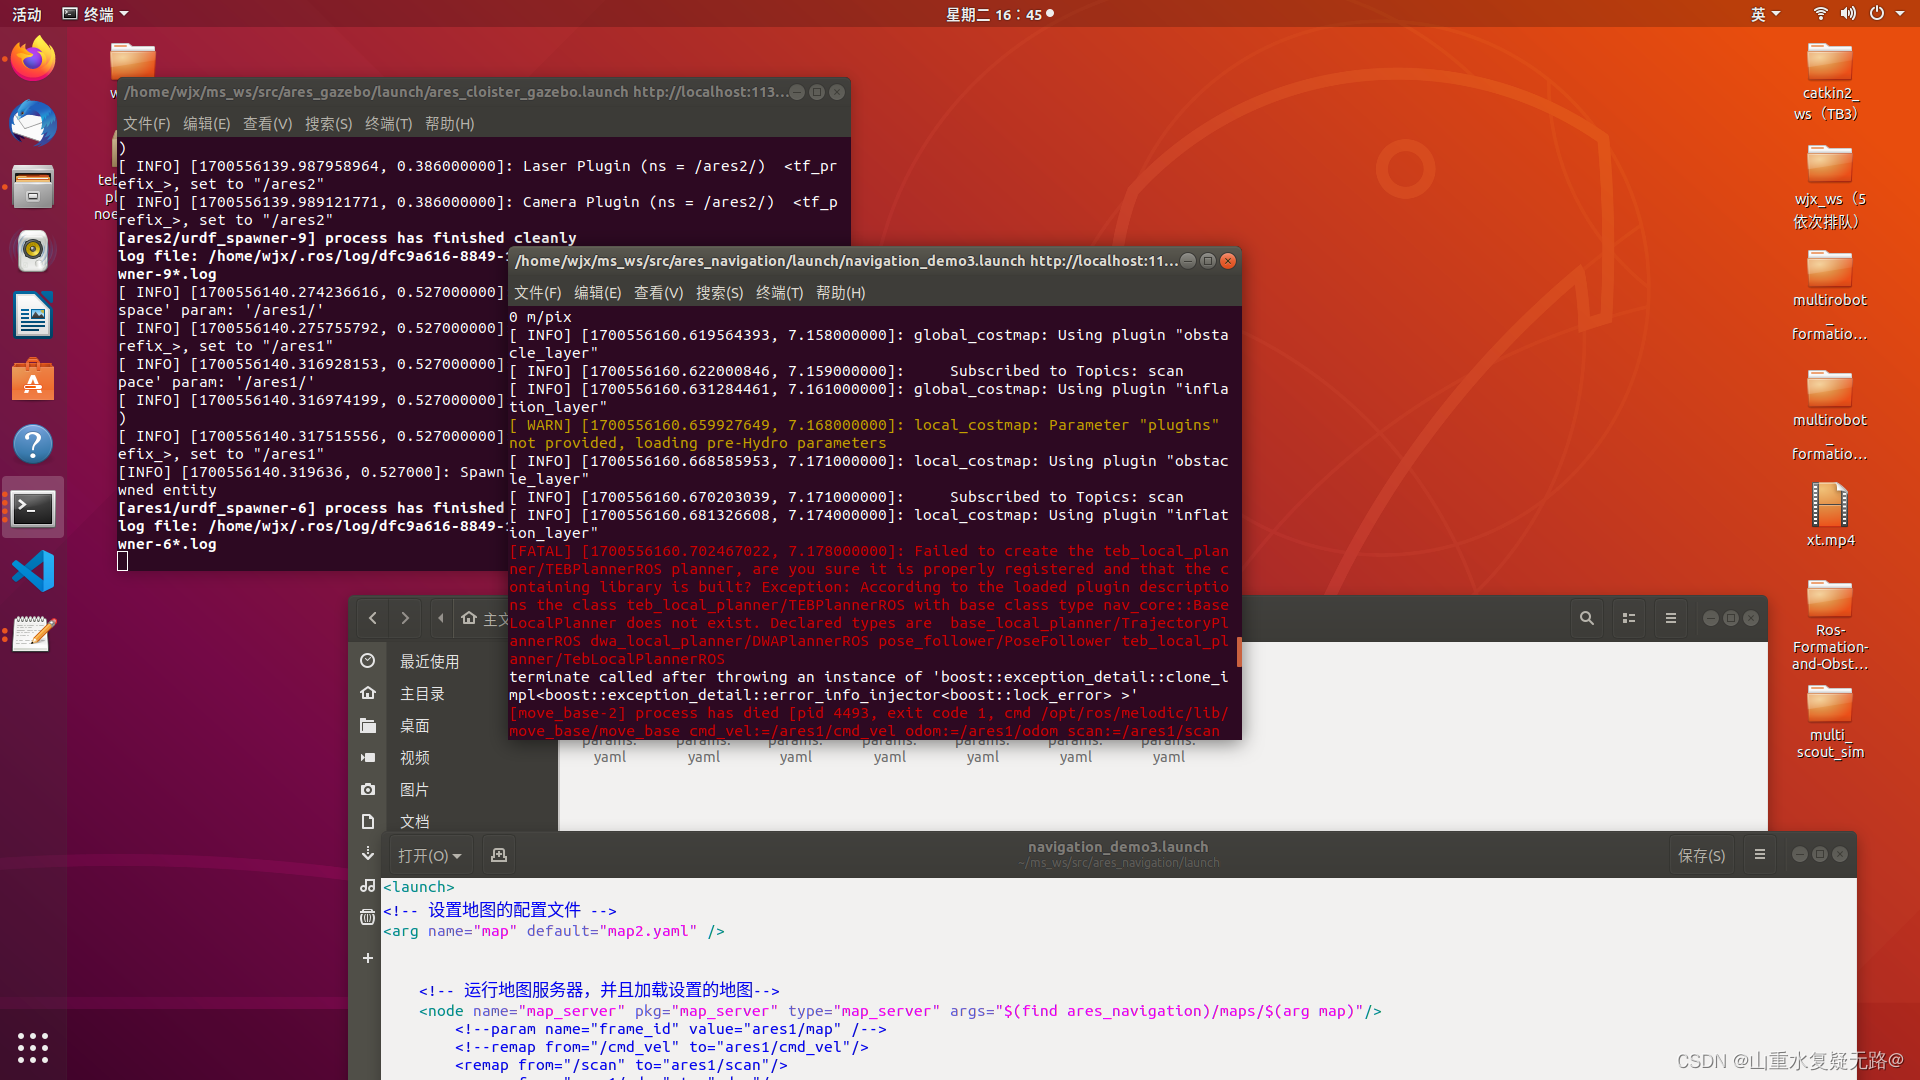
Task: Open 帮助(H) menu in navigation_demo3 terminal
Action: point(840,293)
